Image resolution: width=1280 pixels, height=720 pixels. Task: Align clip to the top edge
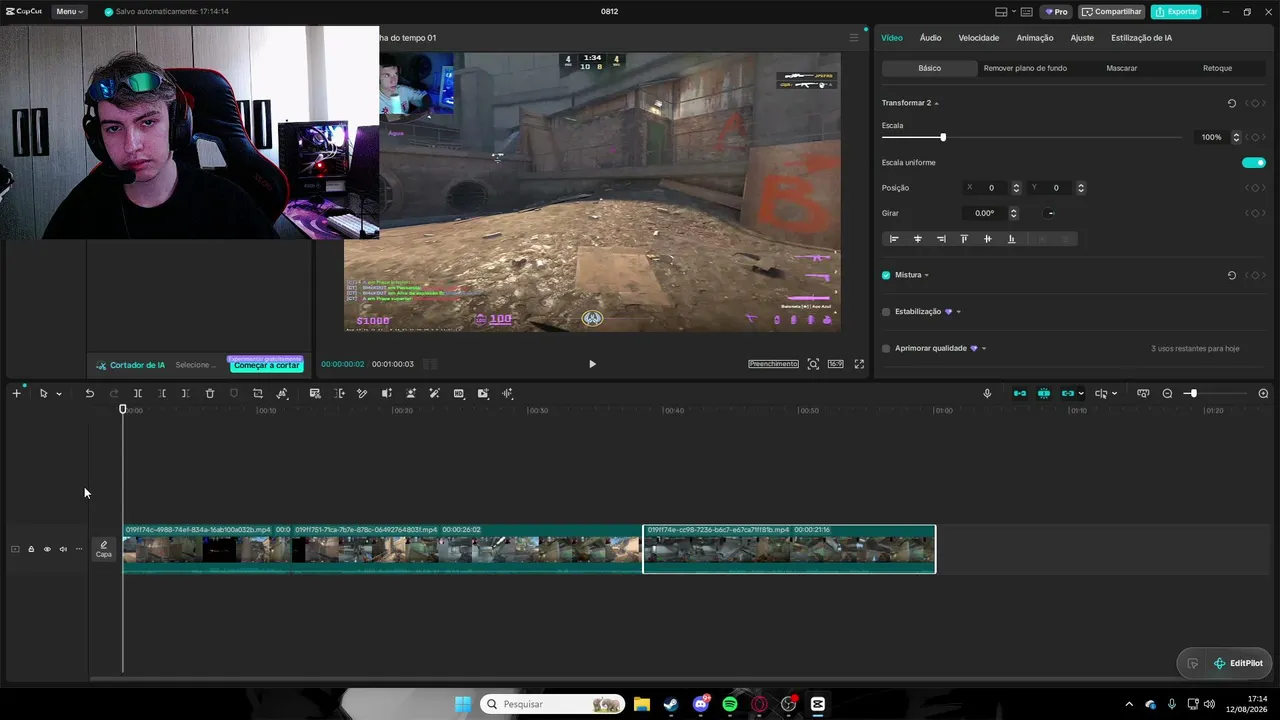[x=964, y=239]
